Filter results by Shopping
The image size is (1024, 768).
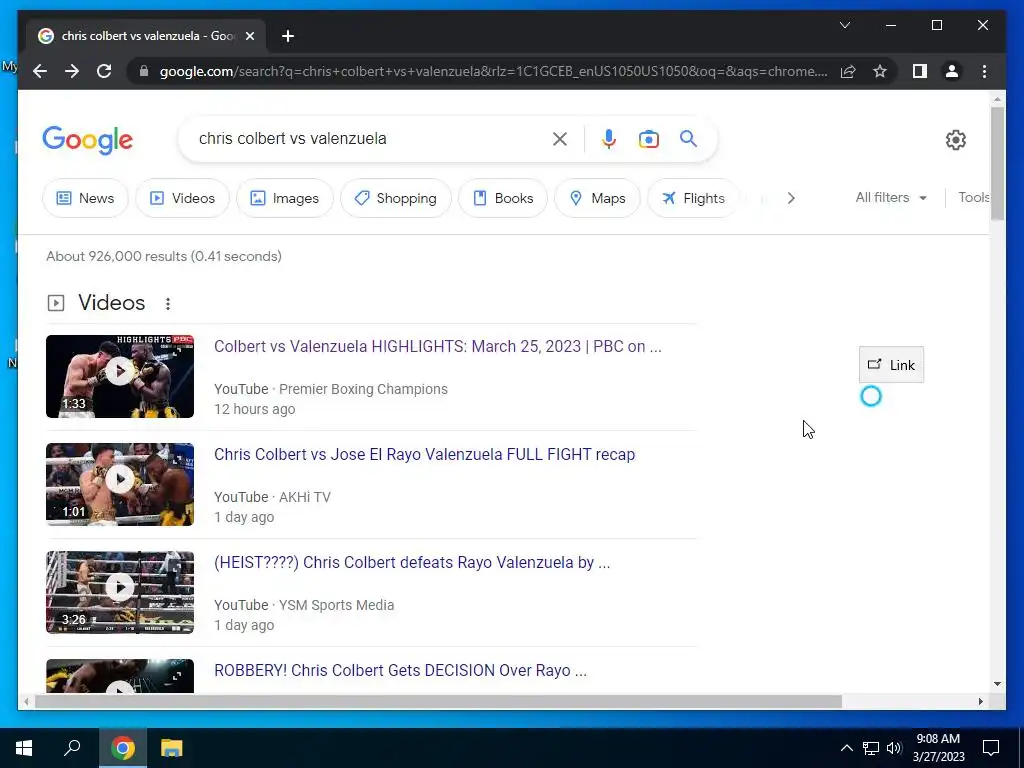click(395, 198)
